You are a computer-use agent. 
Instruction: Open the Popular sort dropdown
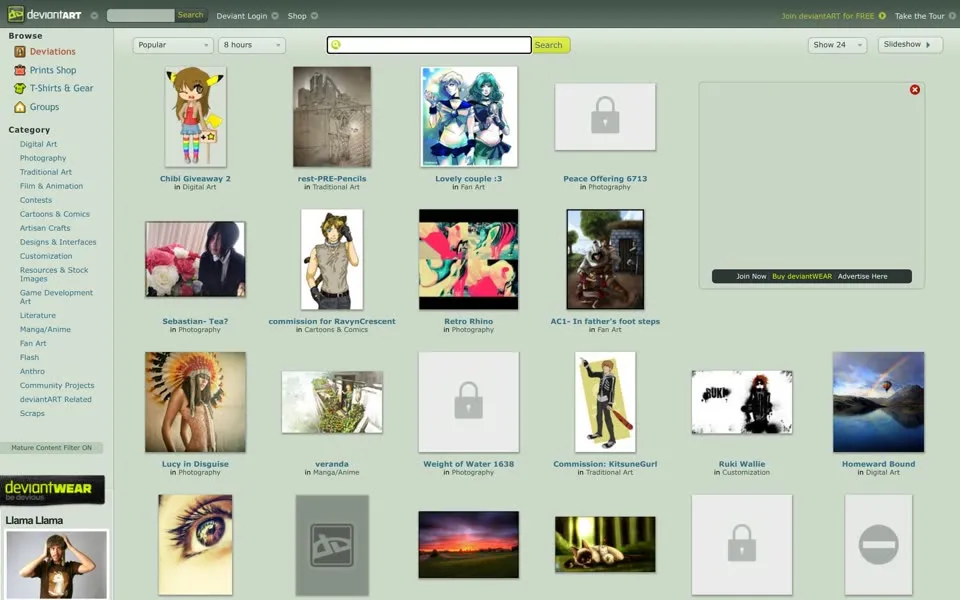click(x=173, y=45)
